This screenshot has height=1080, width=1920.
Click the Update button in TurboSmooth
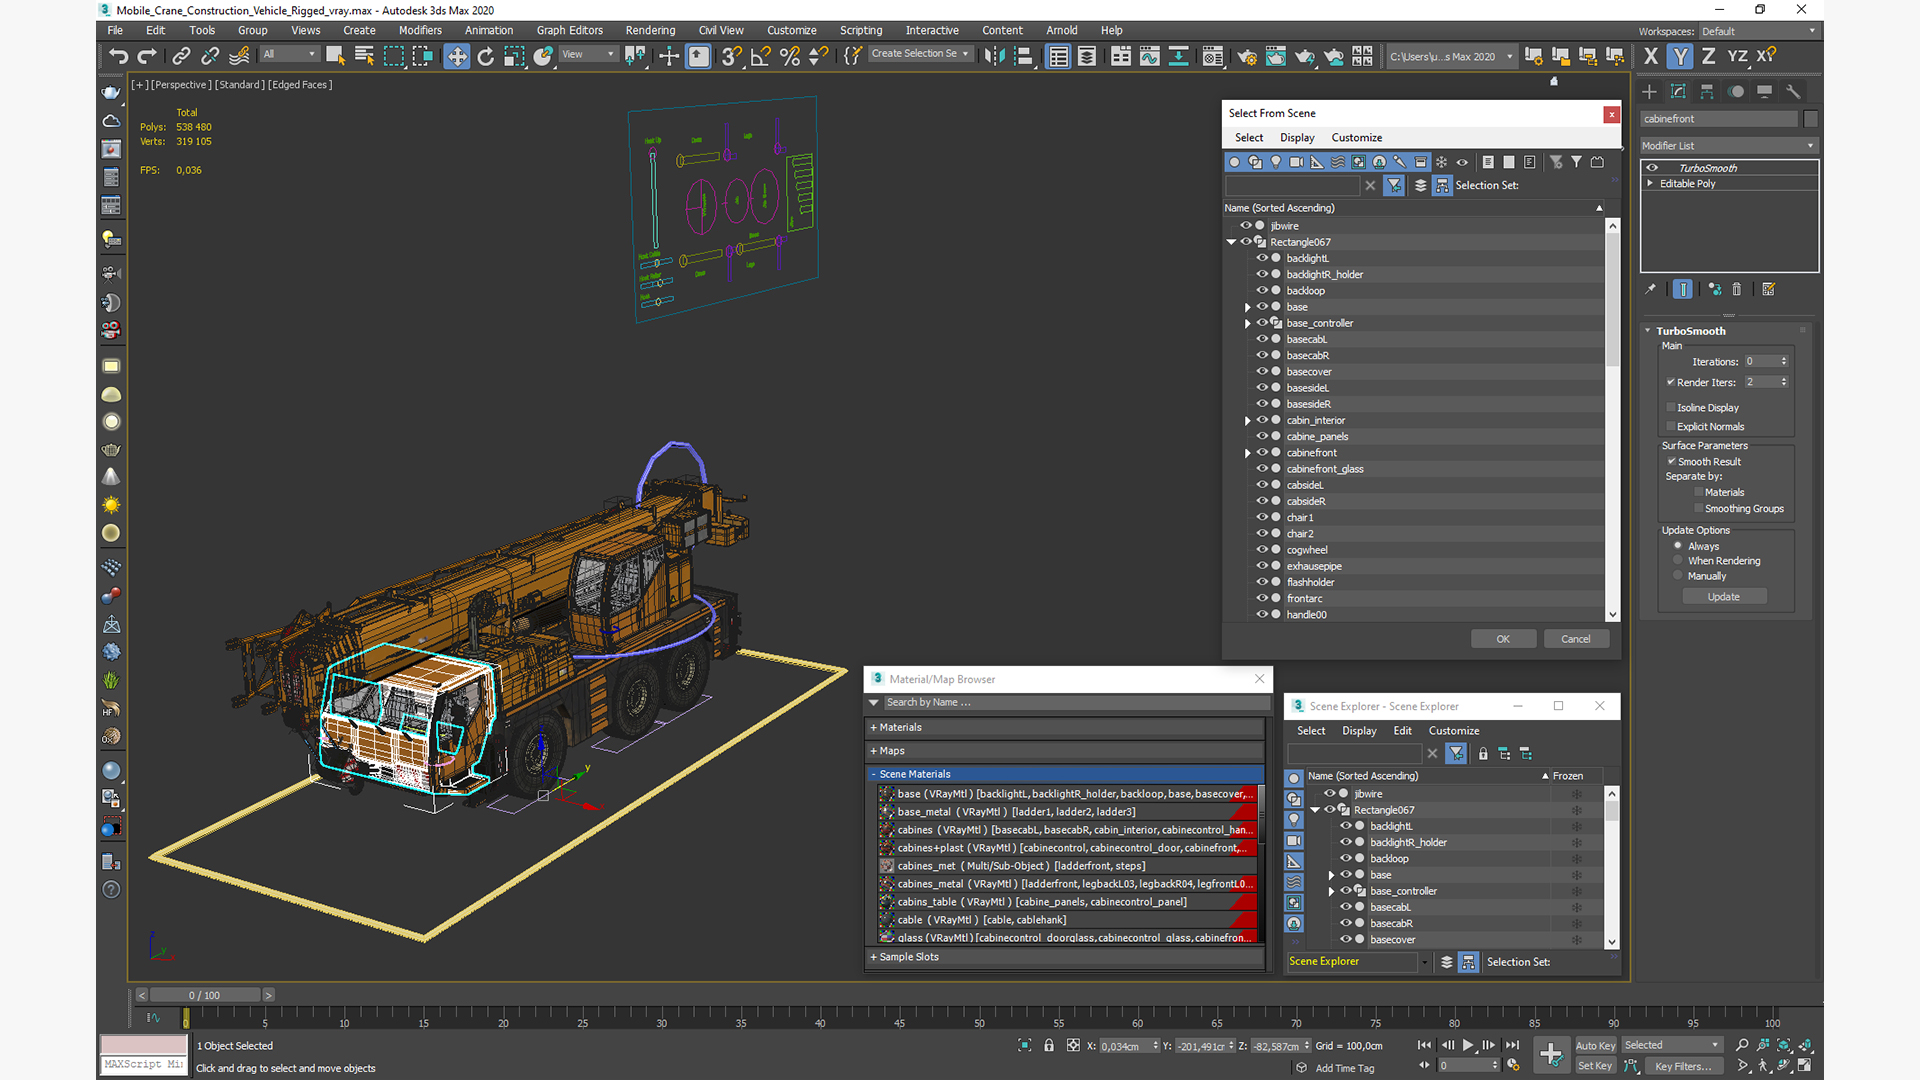pyautogui.click(x=1724, y=597)
